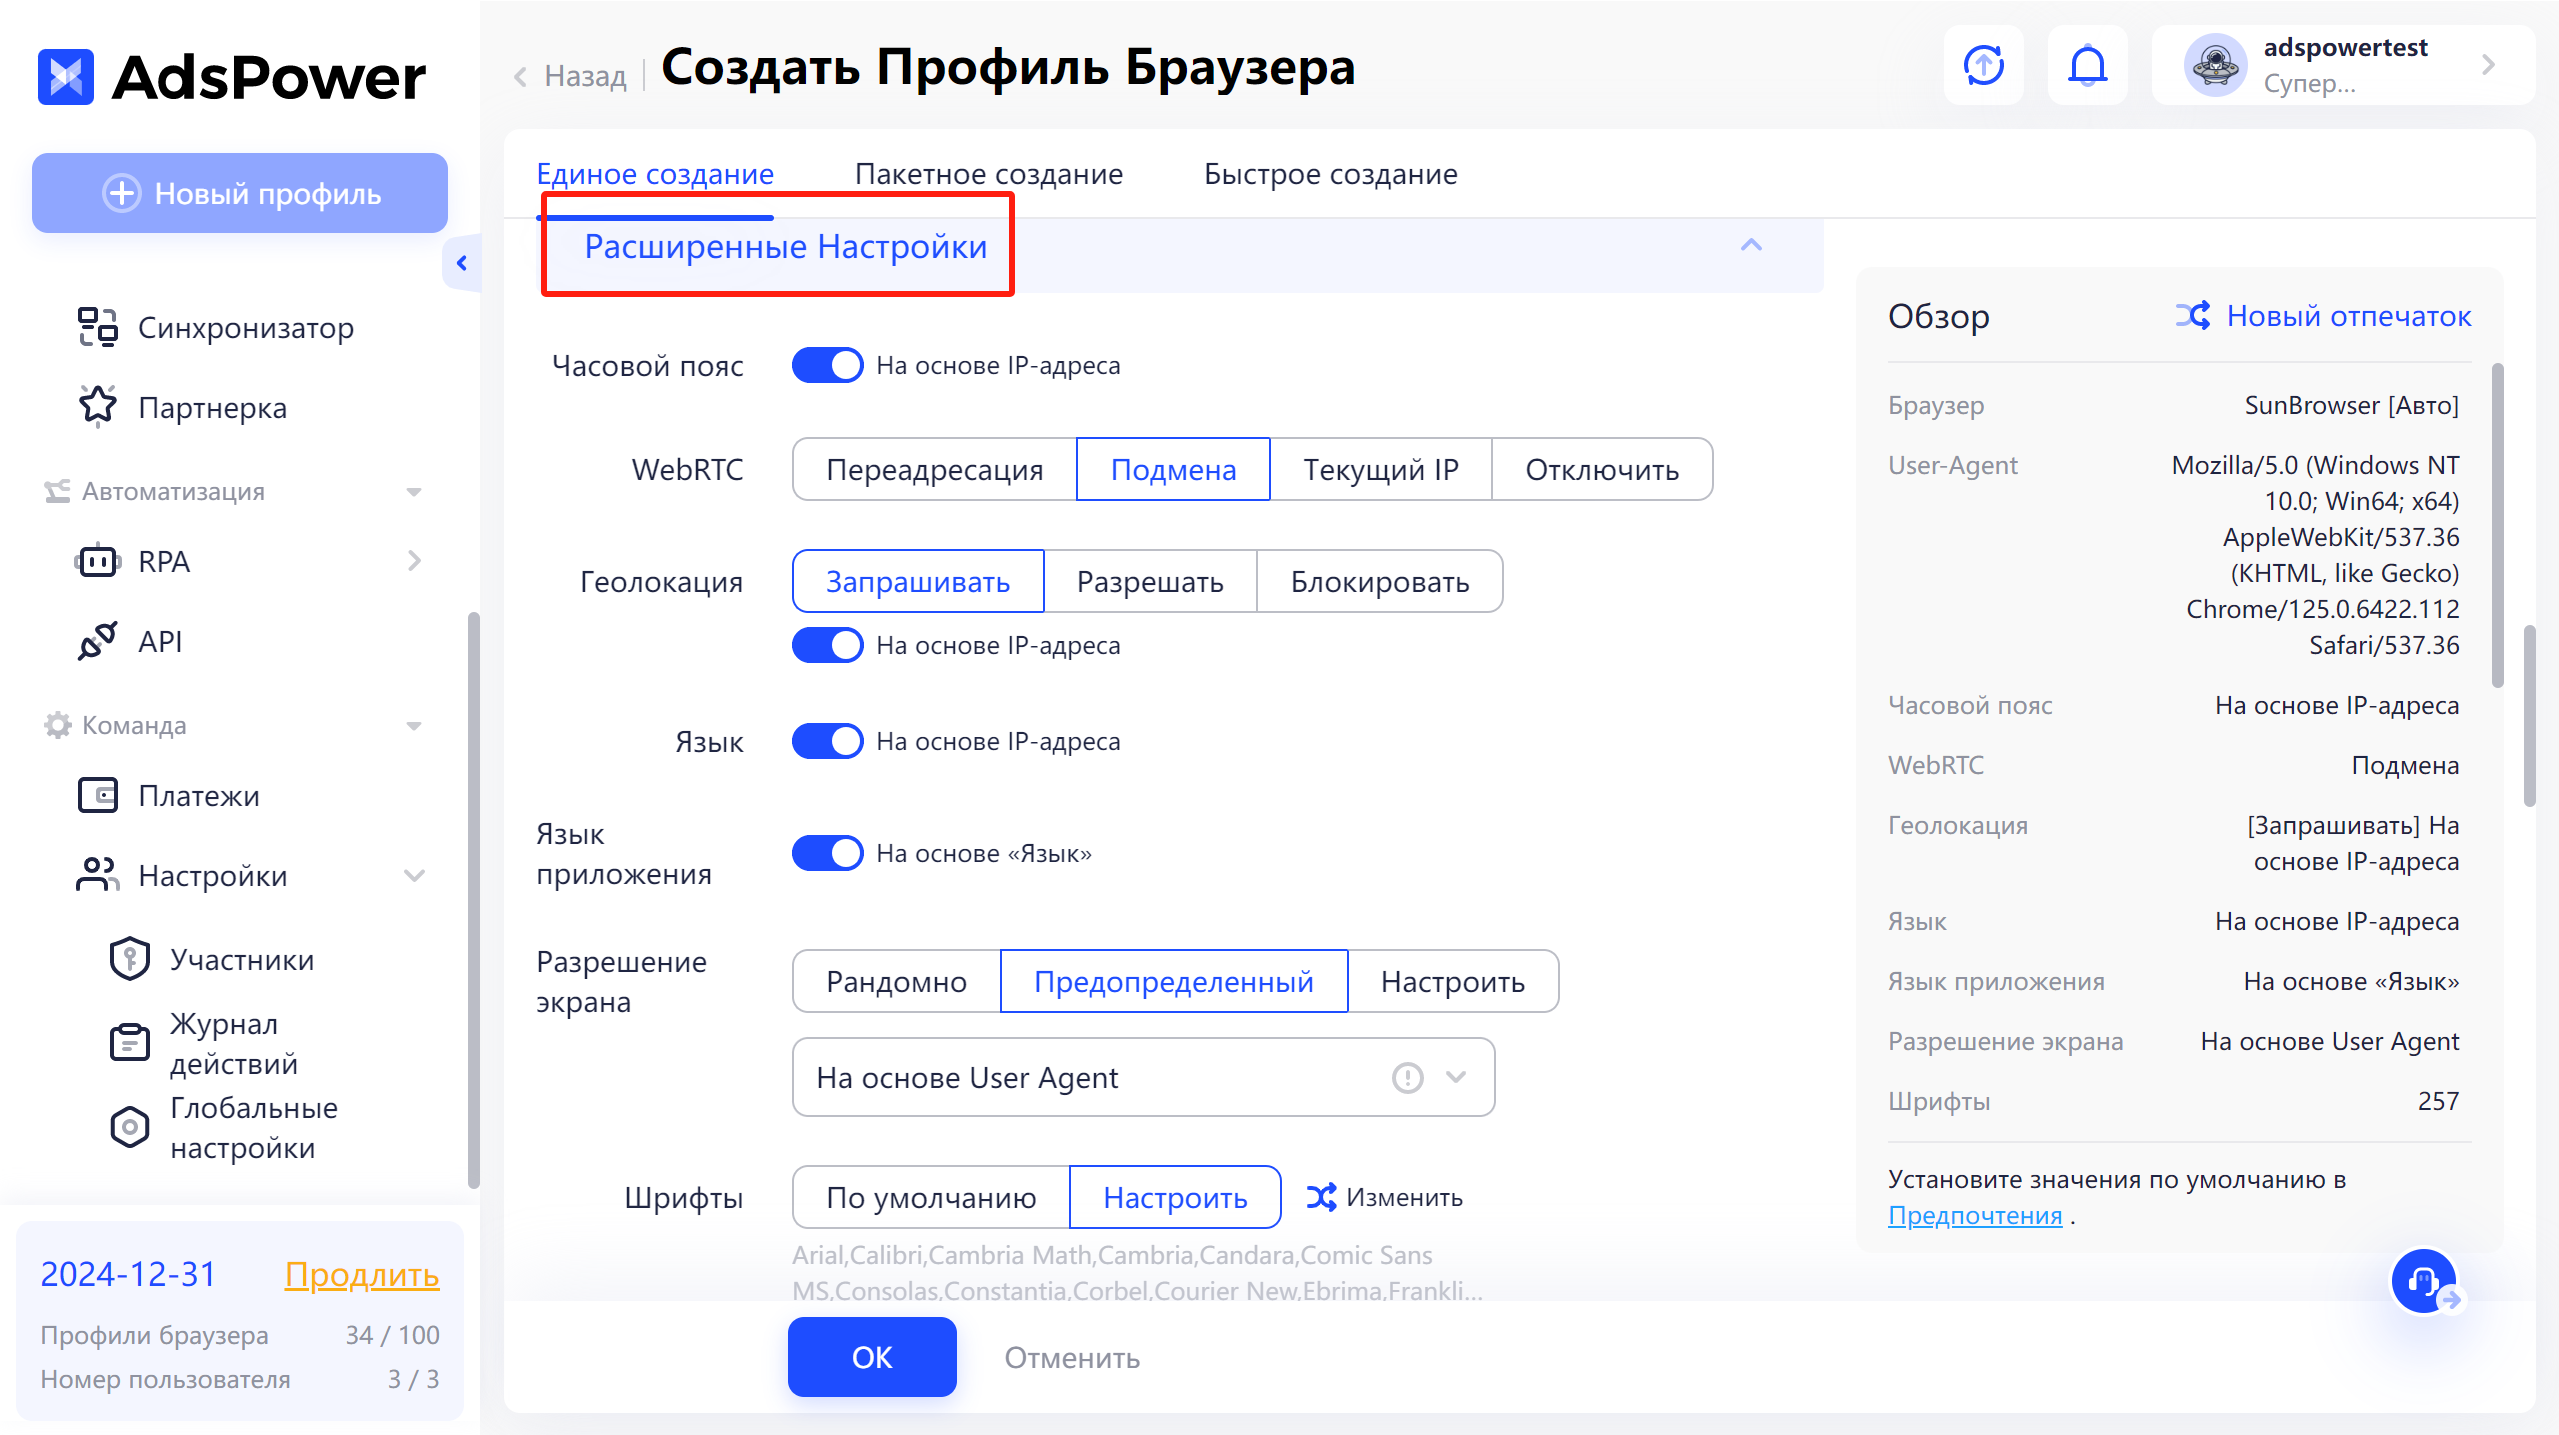The height and width of the screenshot is (1435, 2559).
Task: Click Изменить fonts link
Action: (1404, 1197)
